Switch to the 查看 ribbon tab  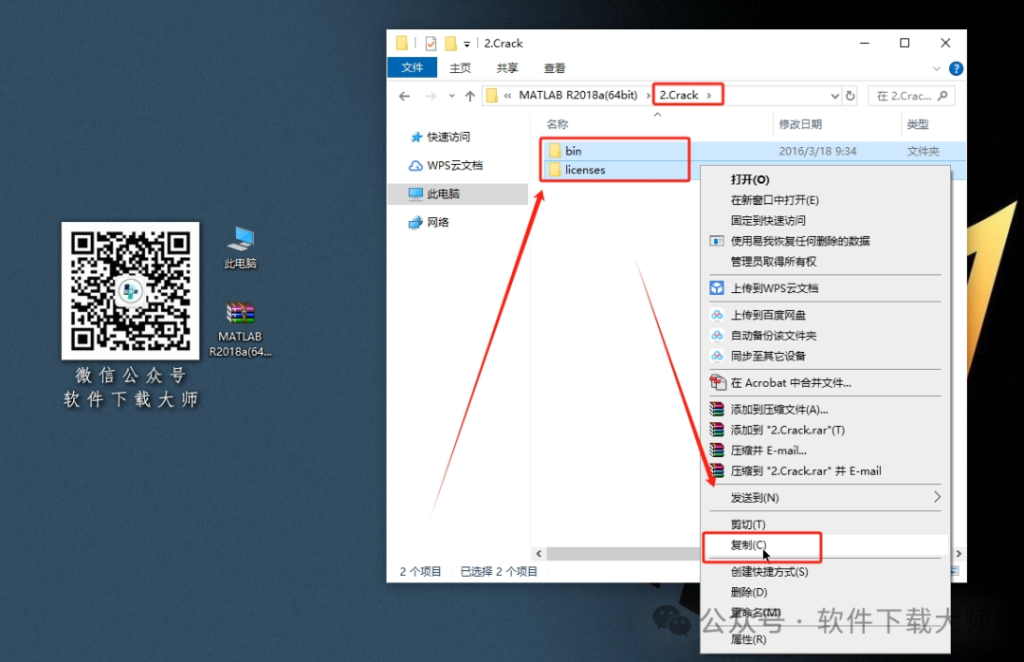(554, 68)
